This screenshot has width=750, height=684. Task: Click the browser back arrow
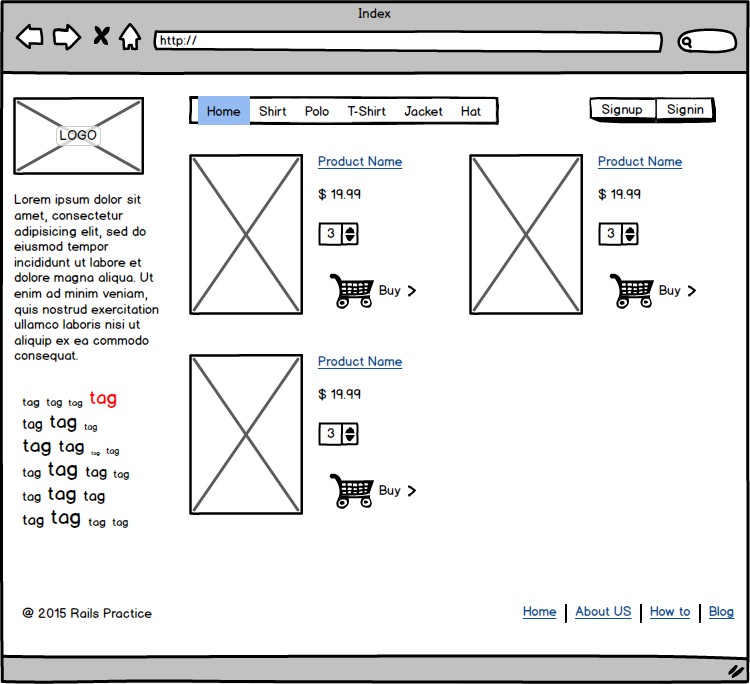coord(30,38)
